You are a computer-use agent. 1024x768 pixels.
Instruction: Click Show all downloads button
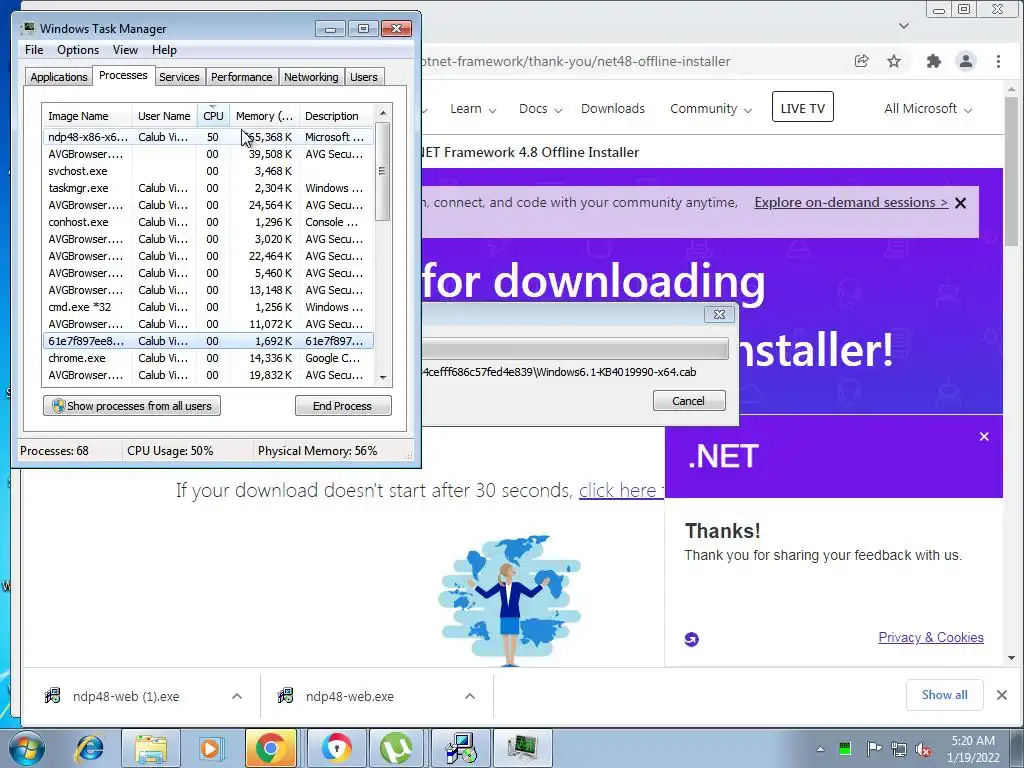pos(944,695)
